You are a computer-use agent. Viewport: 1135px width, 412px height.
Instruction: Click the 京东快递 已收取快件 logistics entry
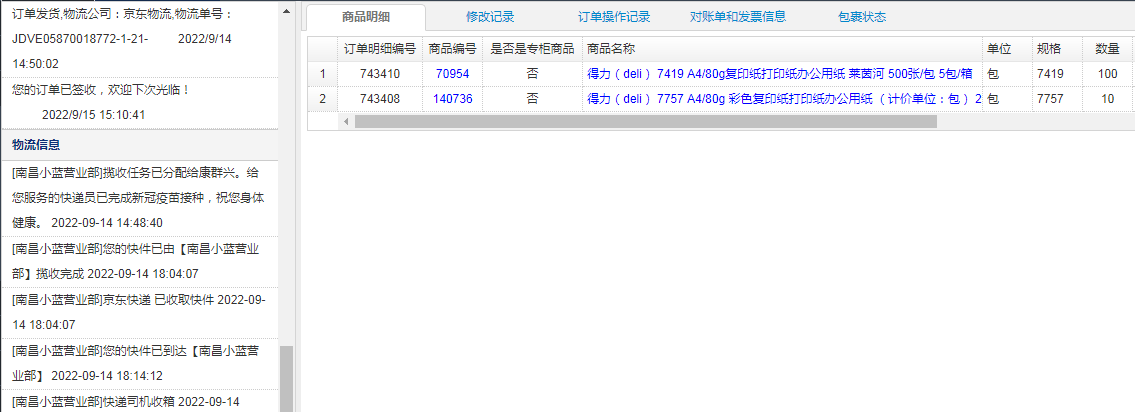click(140, 312)
